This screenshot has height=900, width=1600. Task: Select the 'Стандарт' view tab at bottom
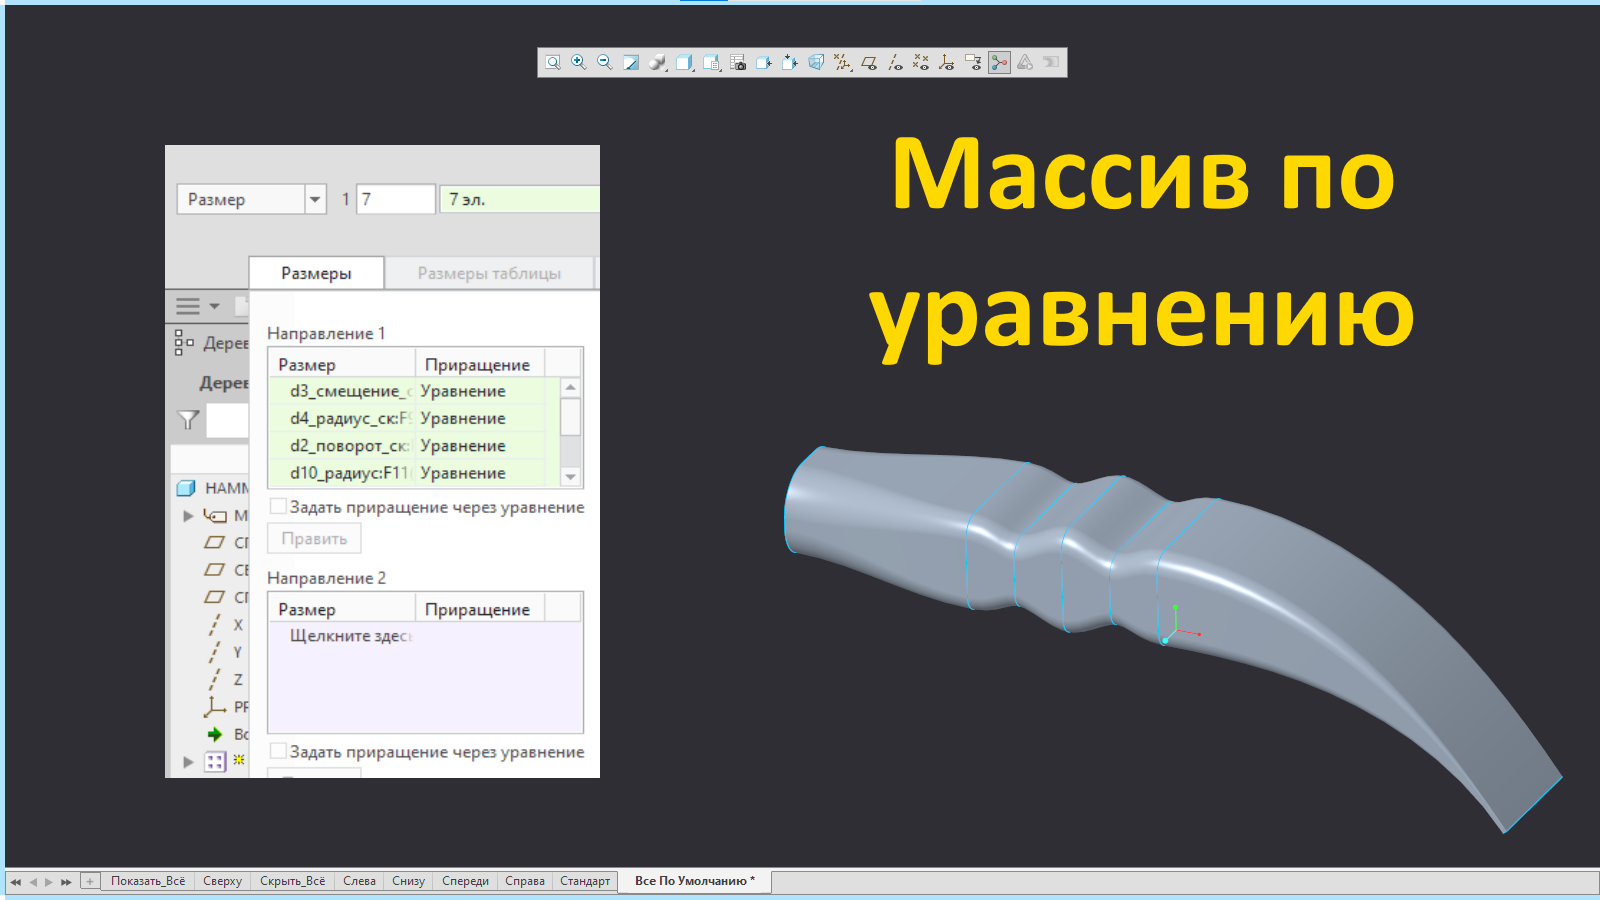click(585, 881)
